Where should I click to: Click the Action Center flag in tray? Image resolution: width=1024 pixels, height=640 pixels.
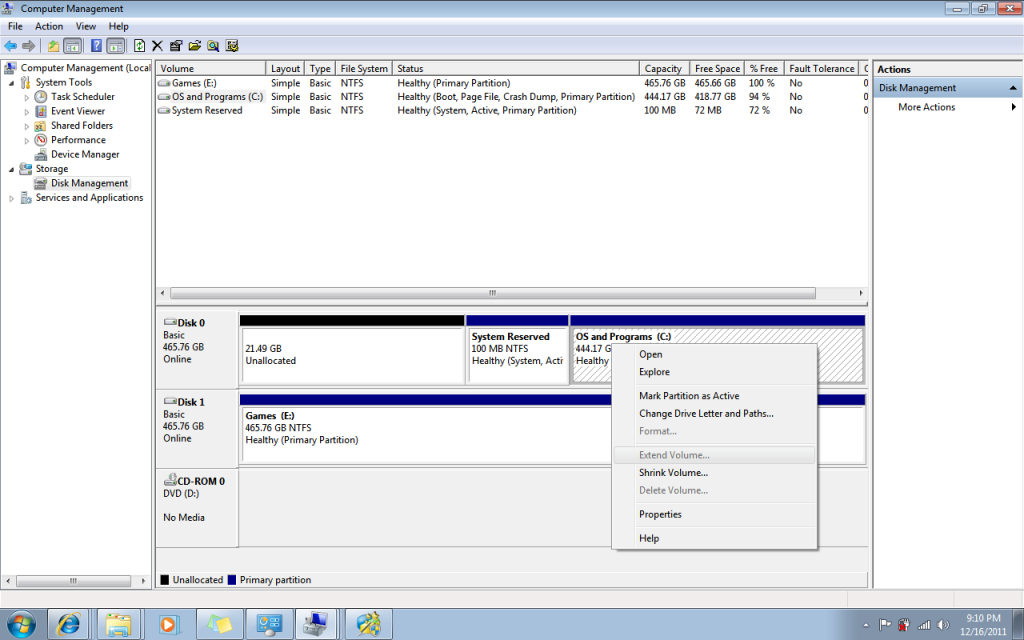[x=885, y=625]
